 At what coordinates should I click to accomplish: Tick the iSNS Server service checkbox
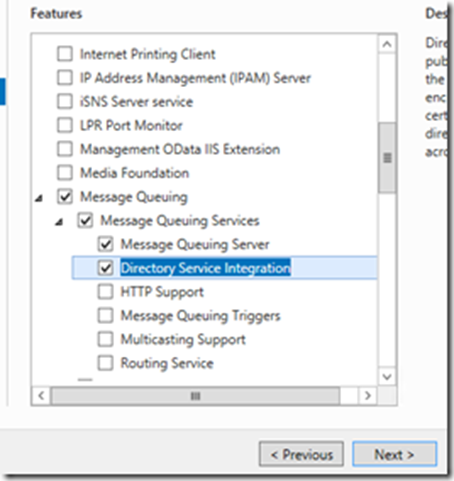click(65, 101)
